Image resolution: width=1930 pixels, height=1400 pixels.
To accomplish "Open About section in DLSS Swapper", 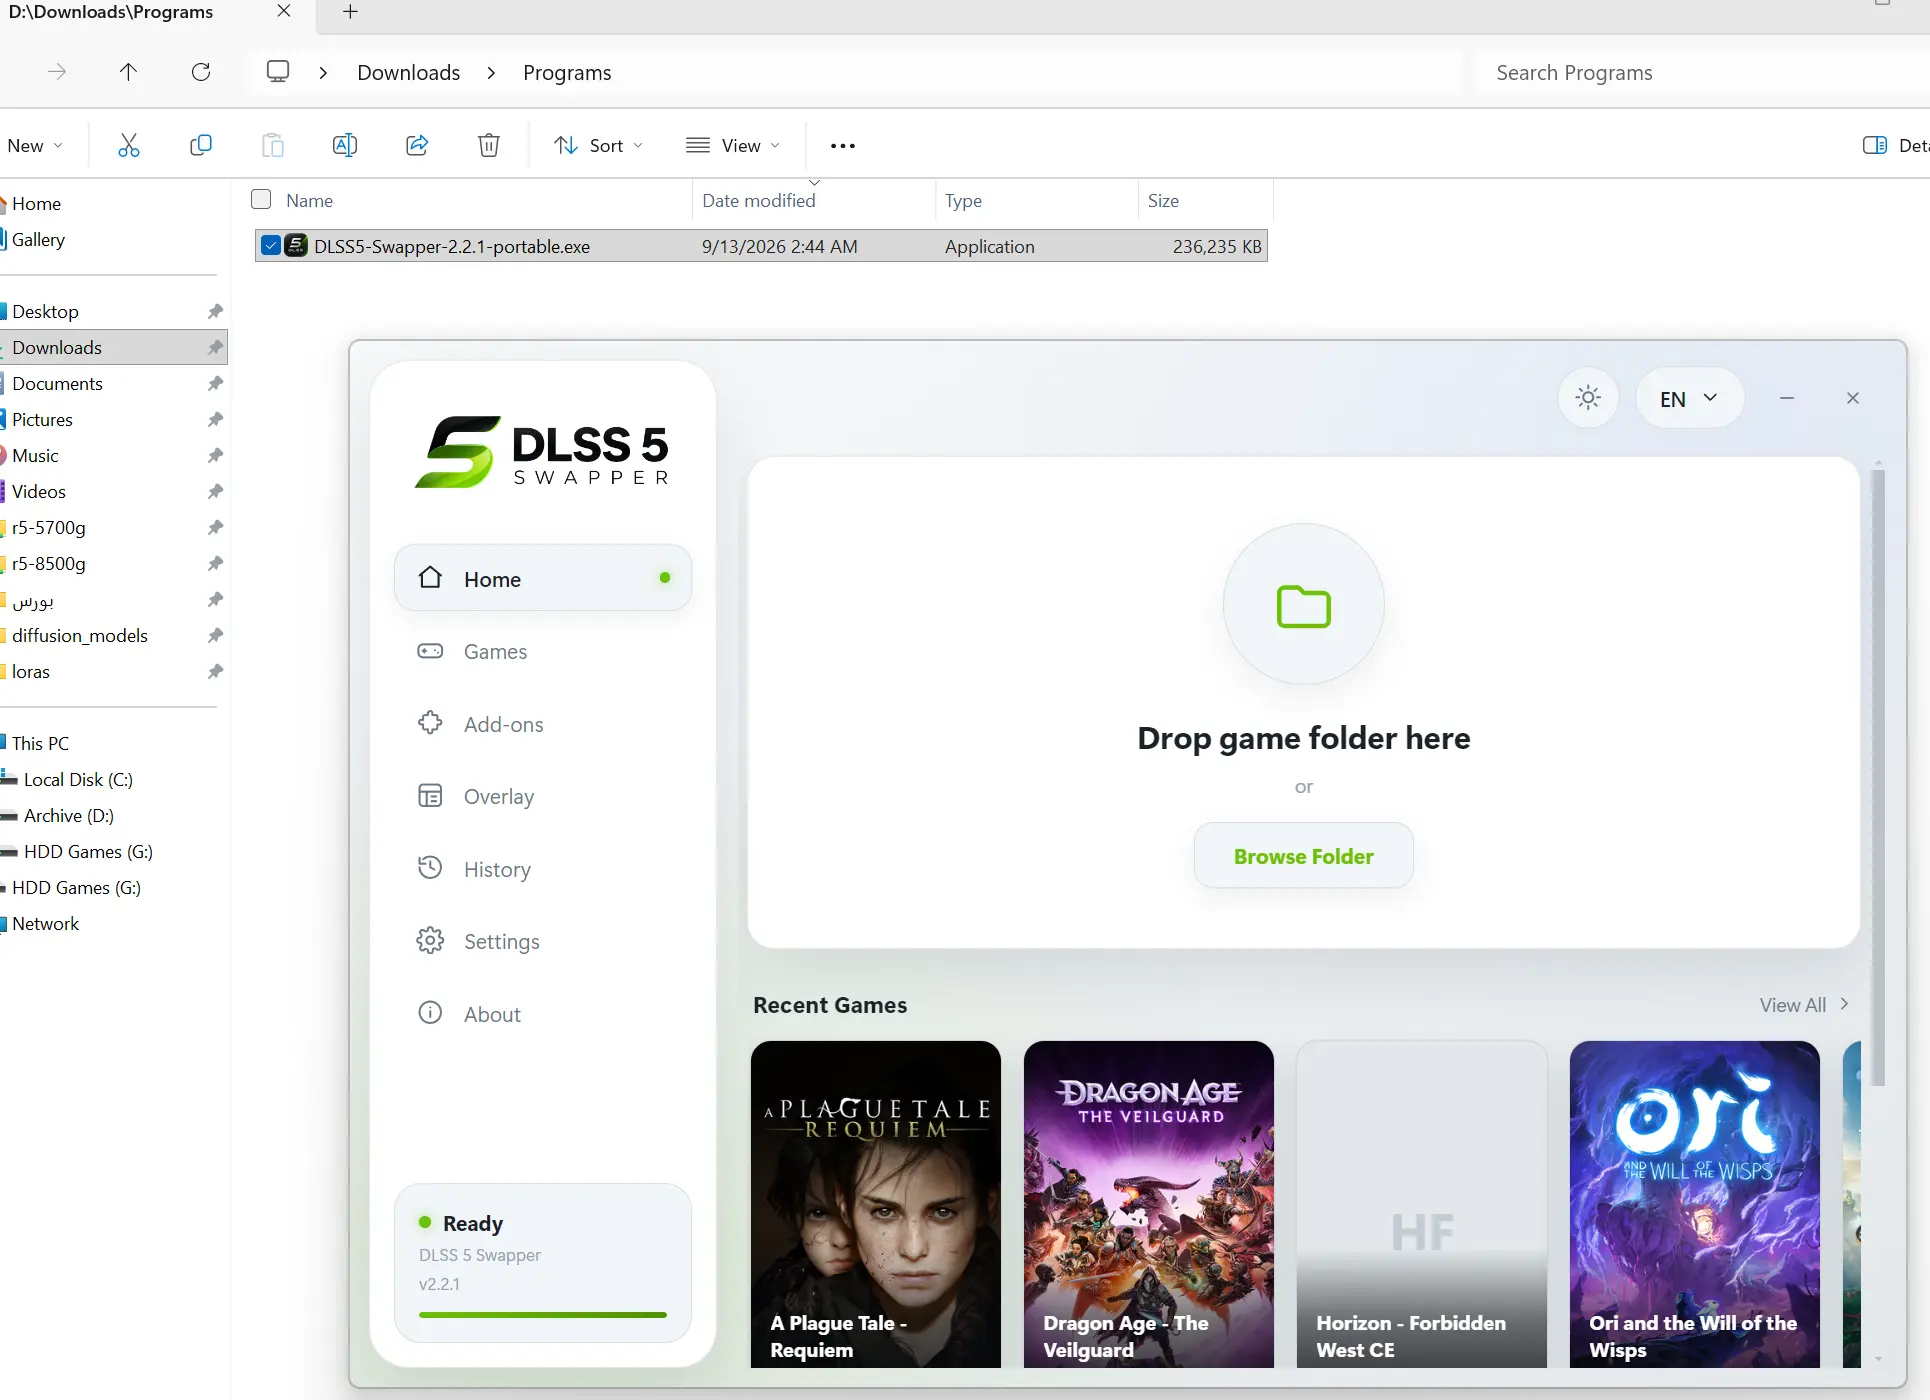I will (x=543, y=1014).
